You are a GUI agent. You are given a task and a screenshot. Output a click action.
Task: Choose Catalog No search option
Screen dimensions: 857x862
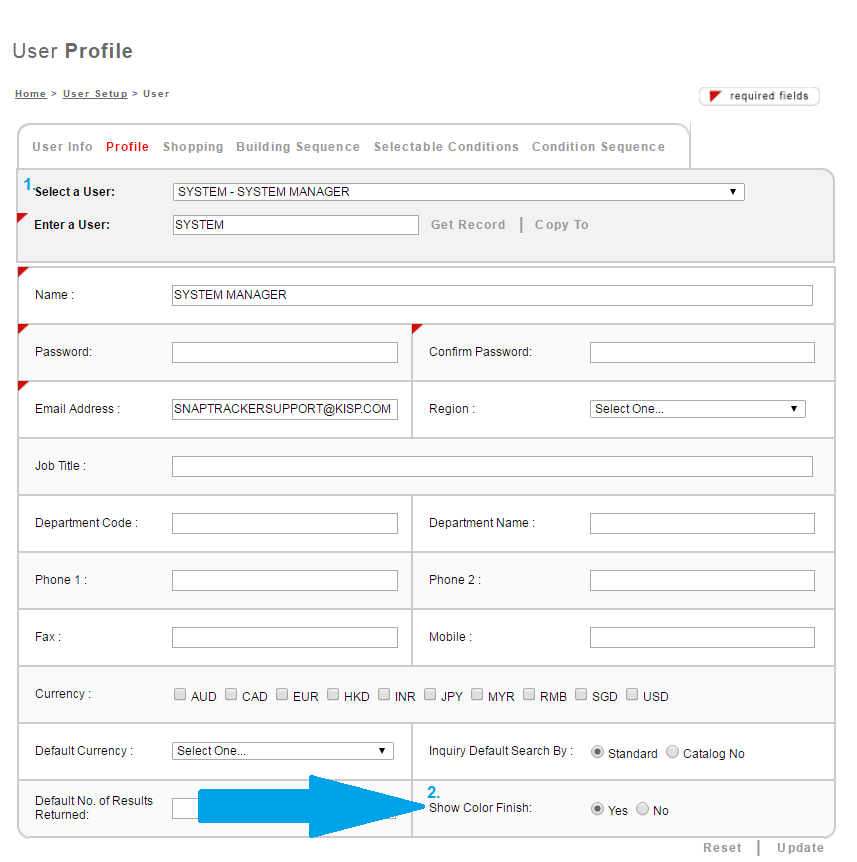pyautogui.click(x=673, y=752)
